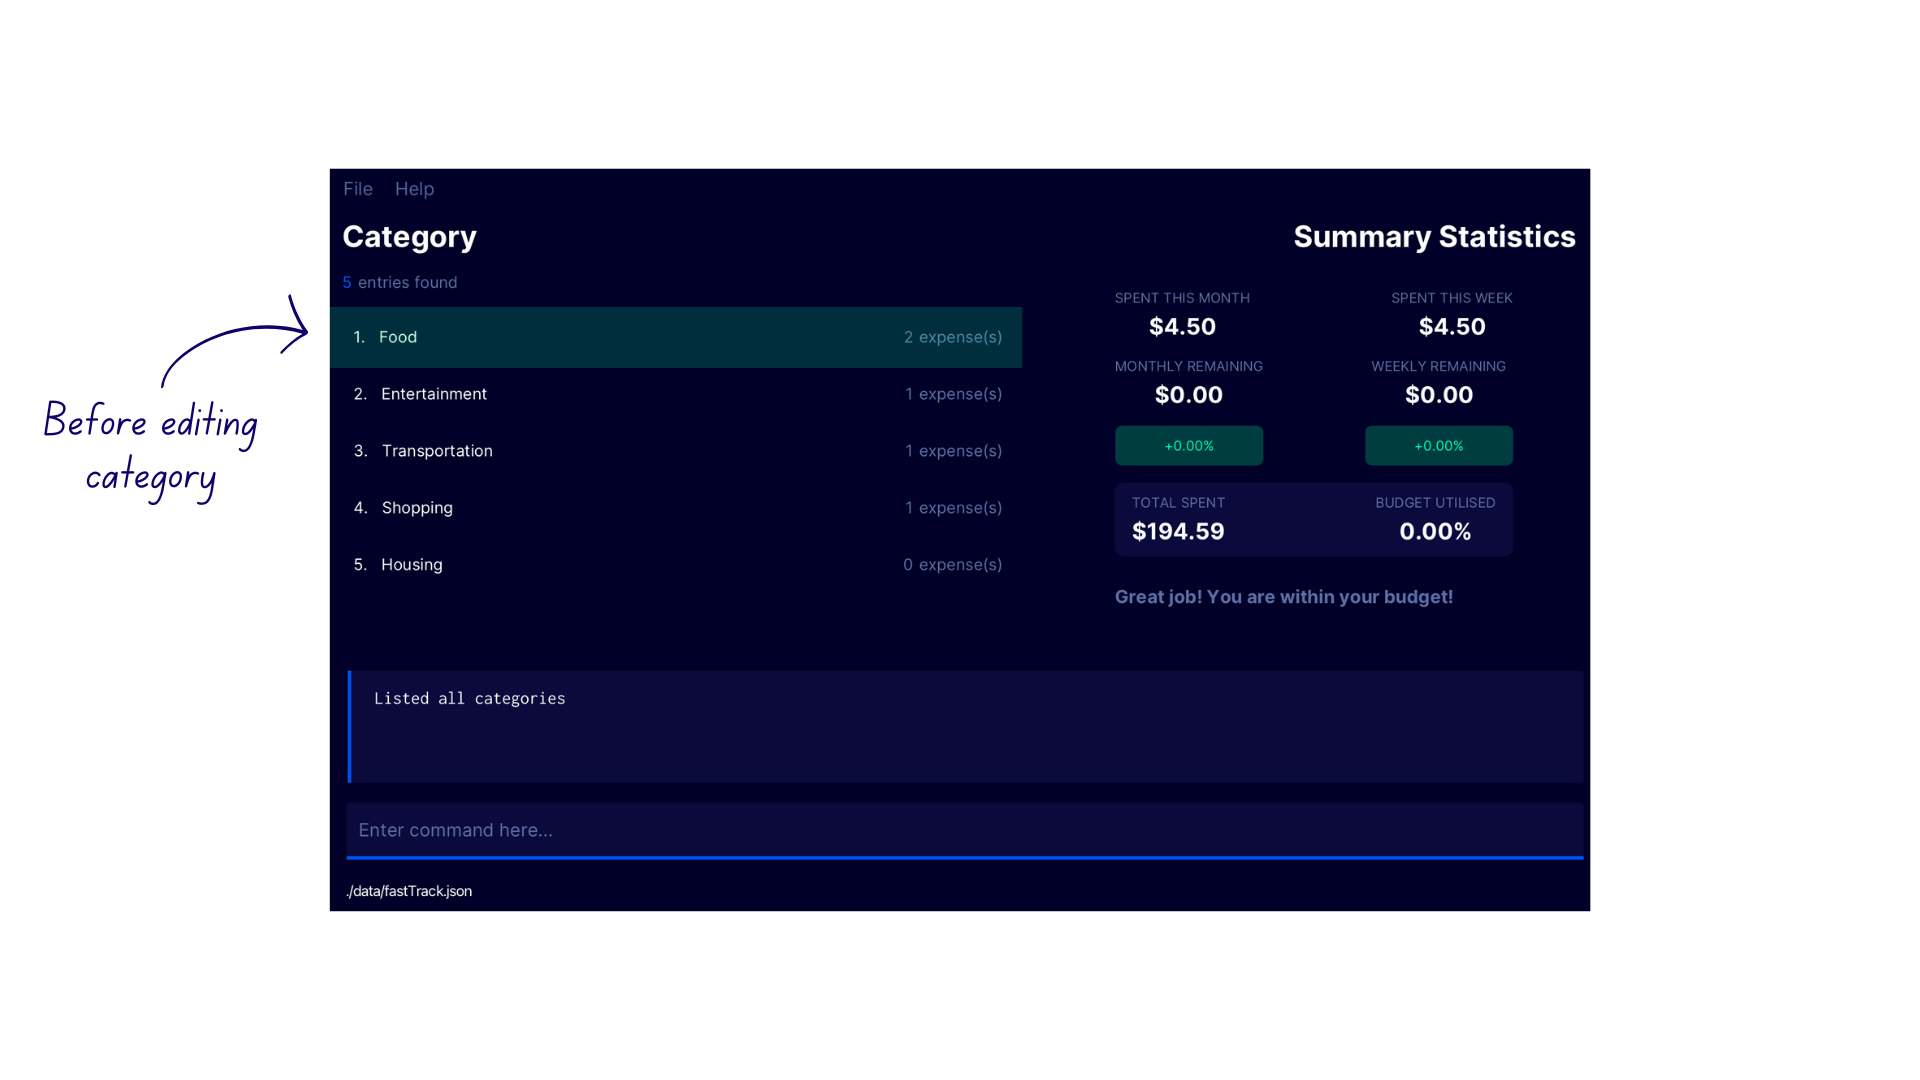Click the Summary Statistics heading
This screenshot has width=1920, height=1080.
1434,237
